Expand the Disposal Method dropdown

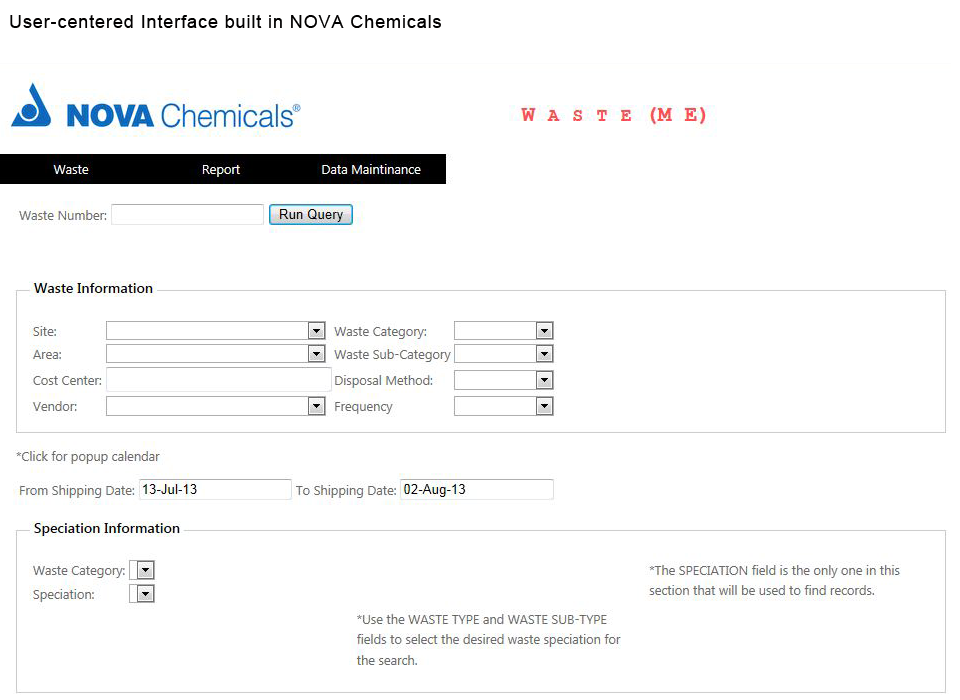pos(504,380)
